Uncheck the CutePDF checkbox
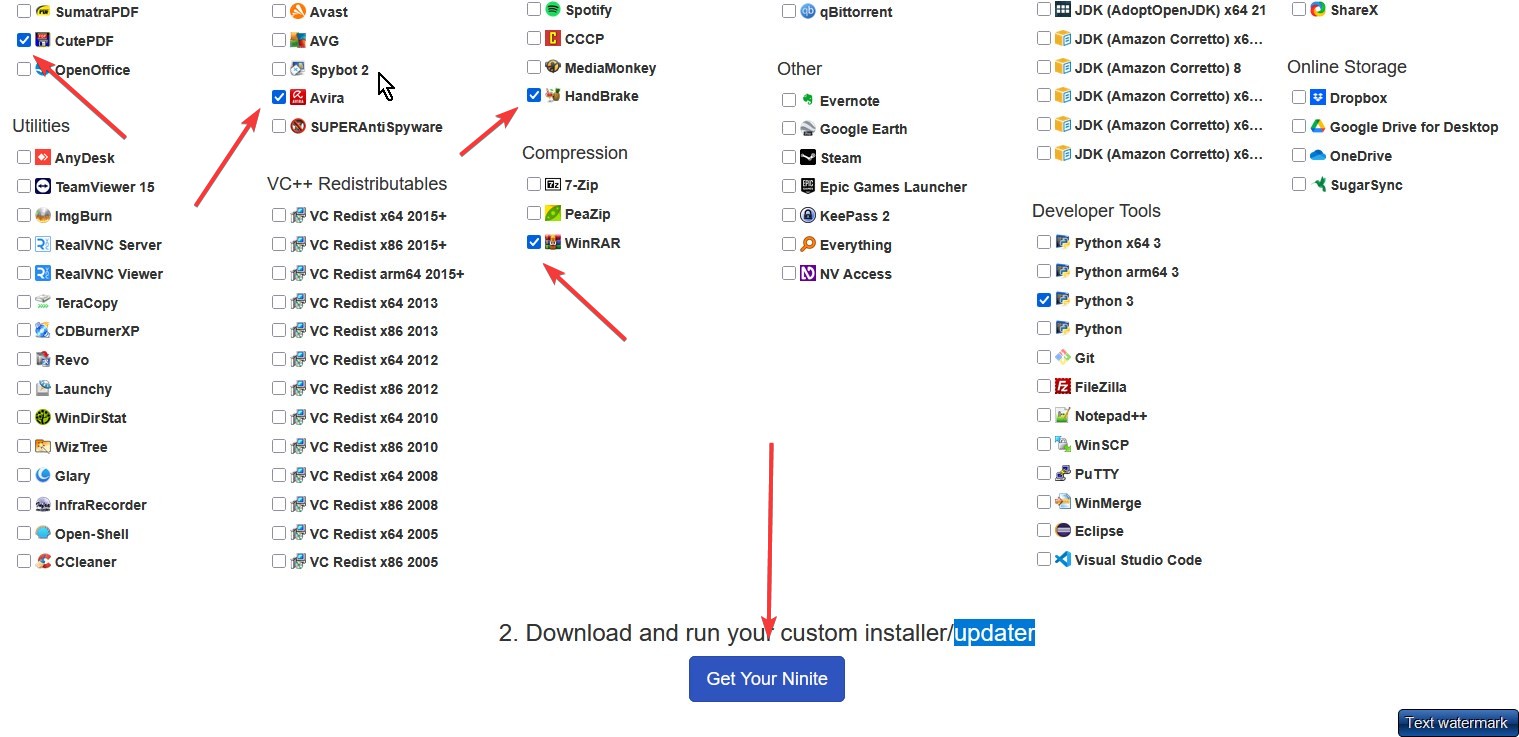This screenshot has height=737, width=1519. (x=24, y=41)
